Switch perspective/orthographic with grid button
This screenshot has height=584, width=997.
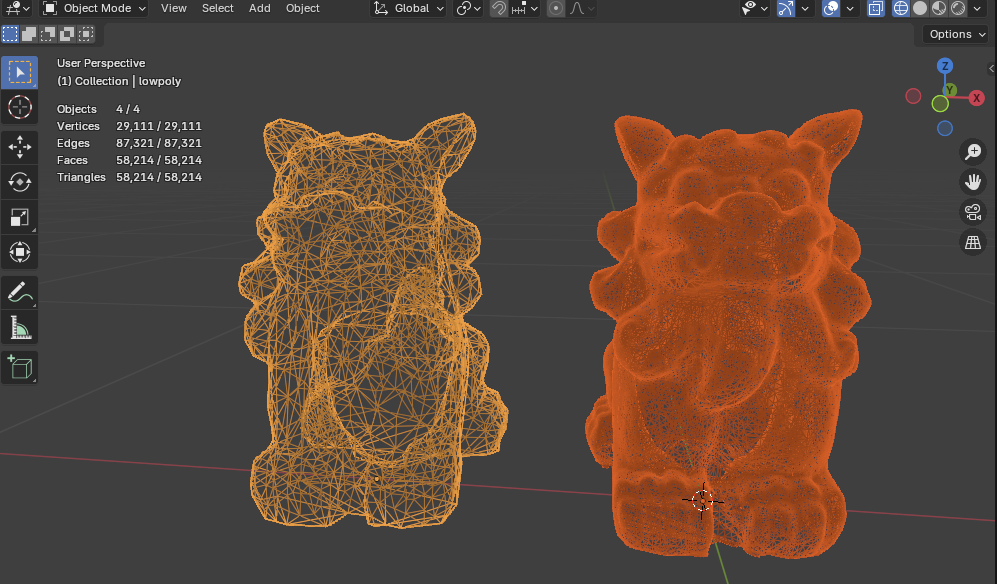pos(973,242)
